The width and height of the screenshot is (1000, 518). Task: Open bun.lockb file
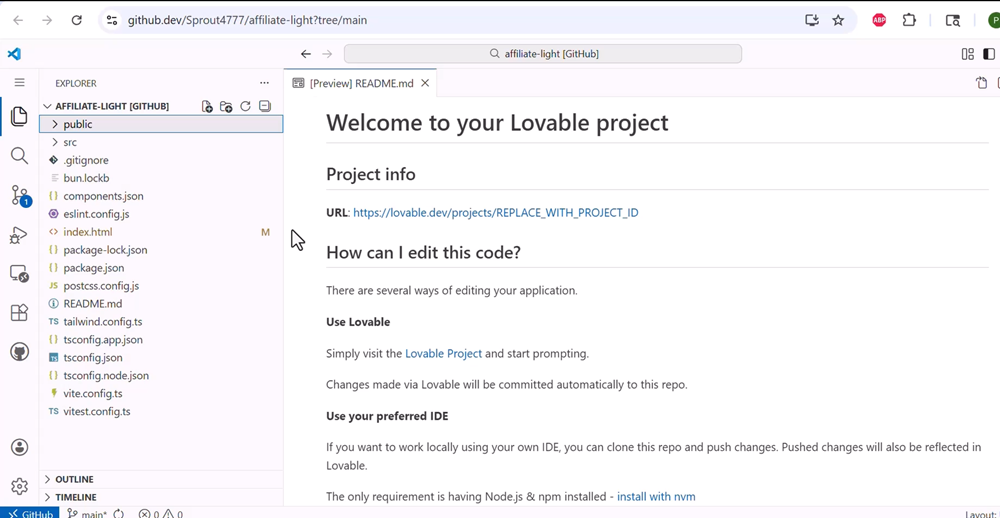(x=161, y=178)
